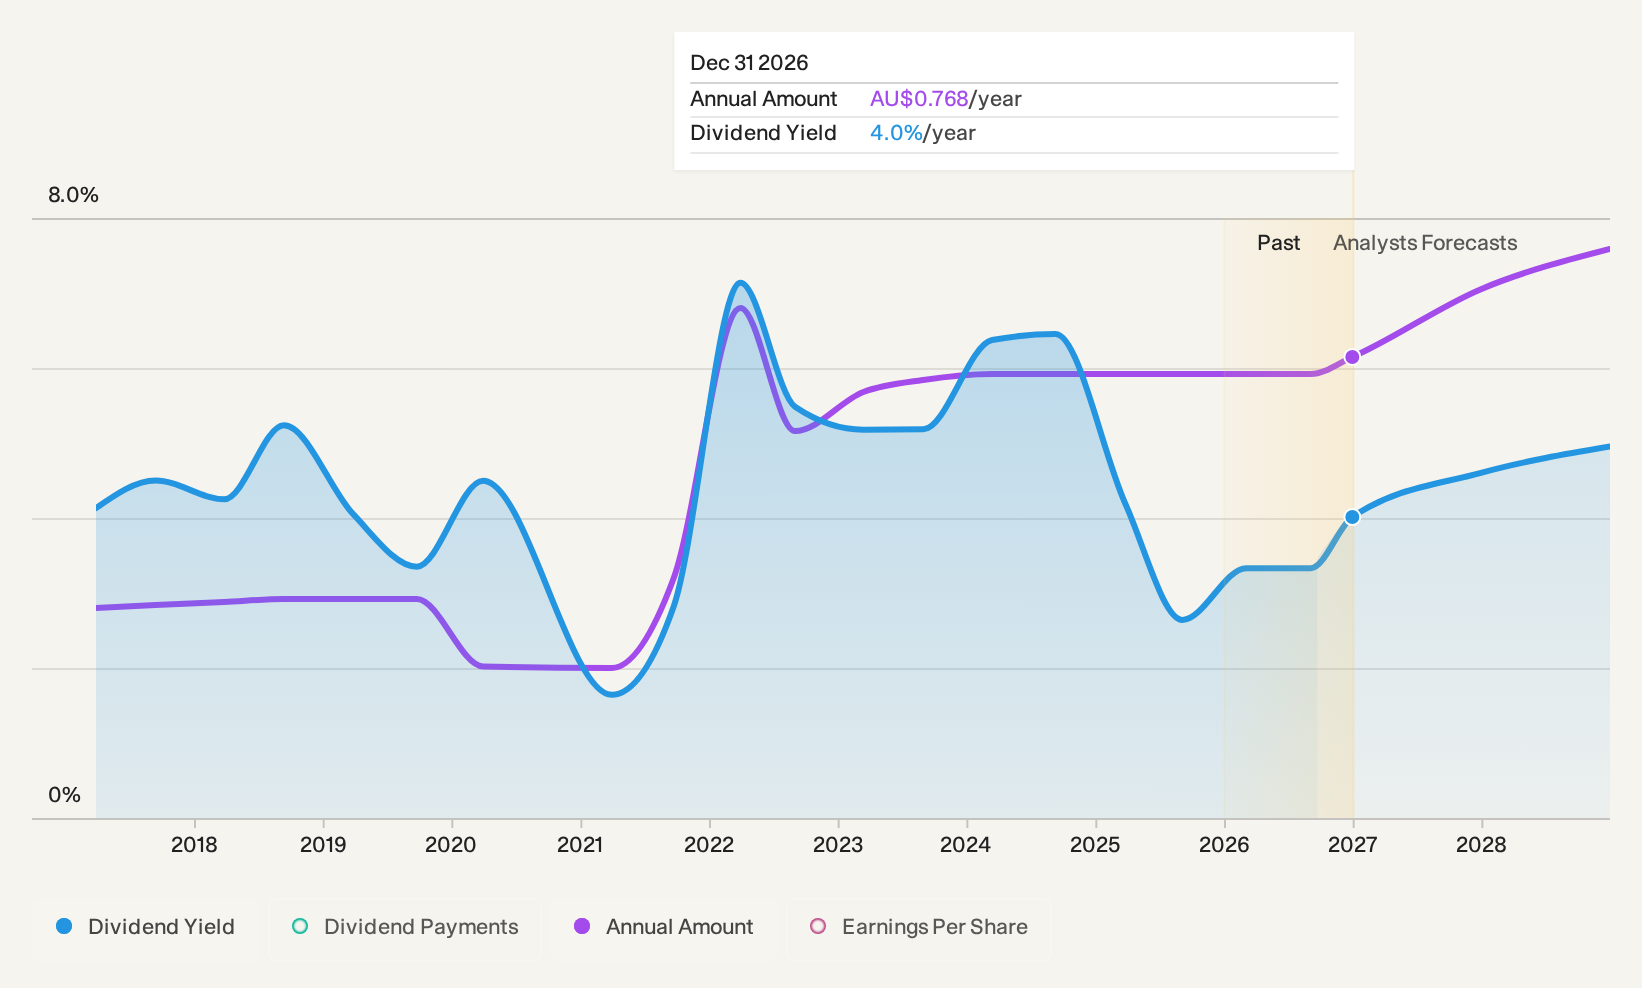Click the 8.0% y-axis label
The height and width of the screenshot is (988, 1642).
point(74,195)
